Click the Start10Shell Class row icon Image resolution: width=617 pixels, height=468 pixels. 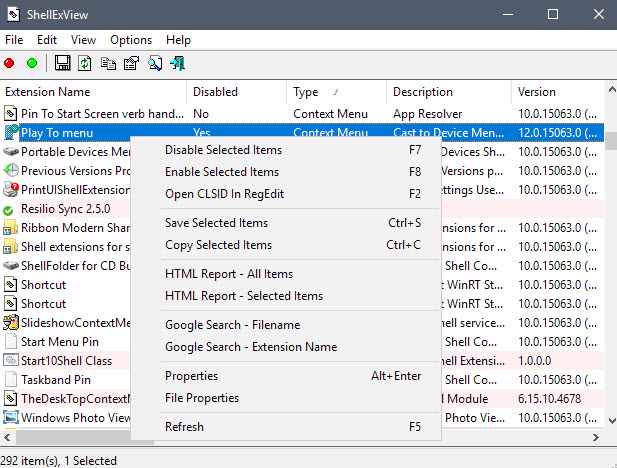(x=11, y=360)
